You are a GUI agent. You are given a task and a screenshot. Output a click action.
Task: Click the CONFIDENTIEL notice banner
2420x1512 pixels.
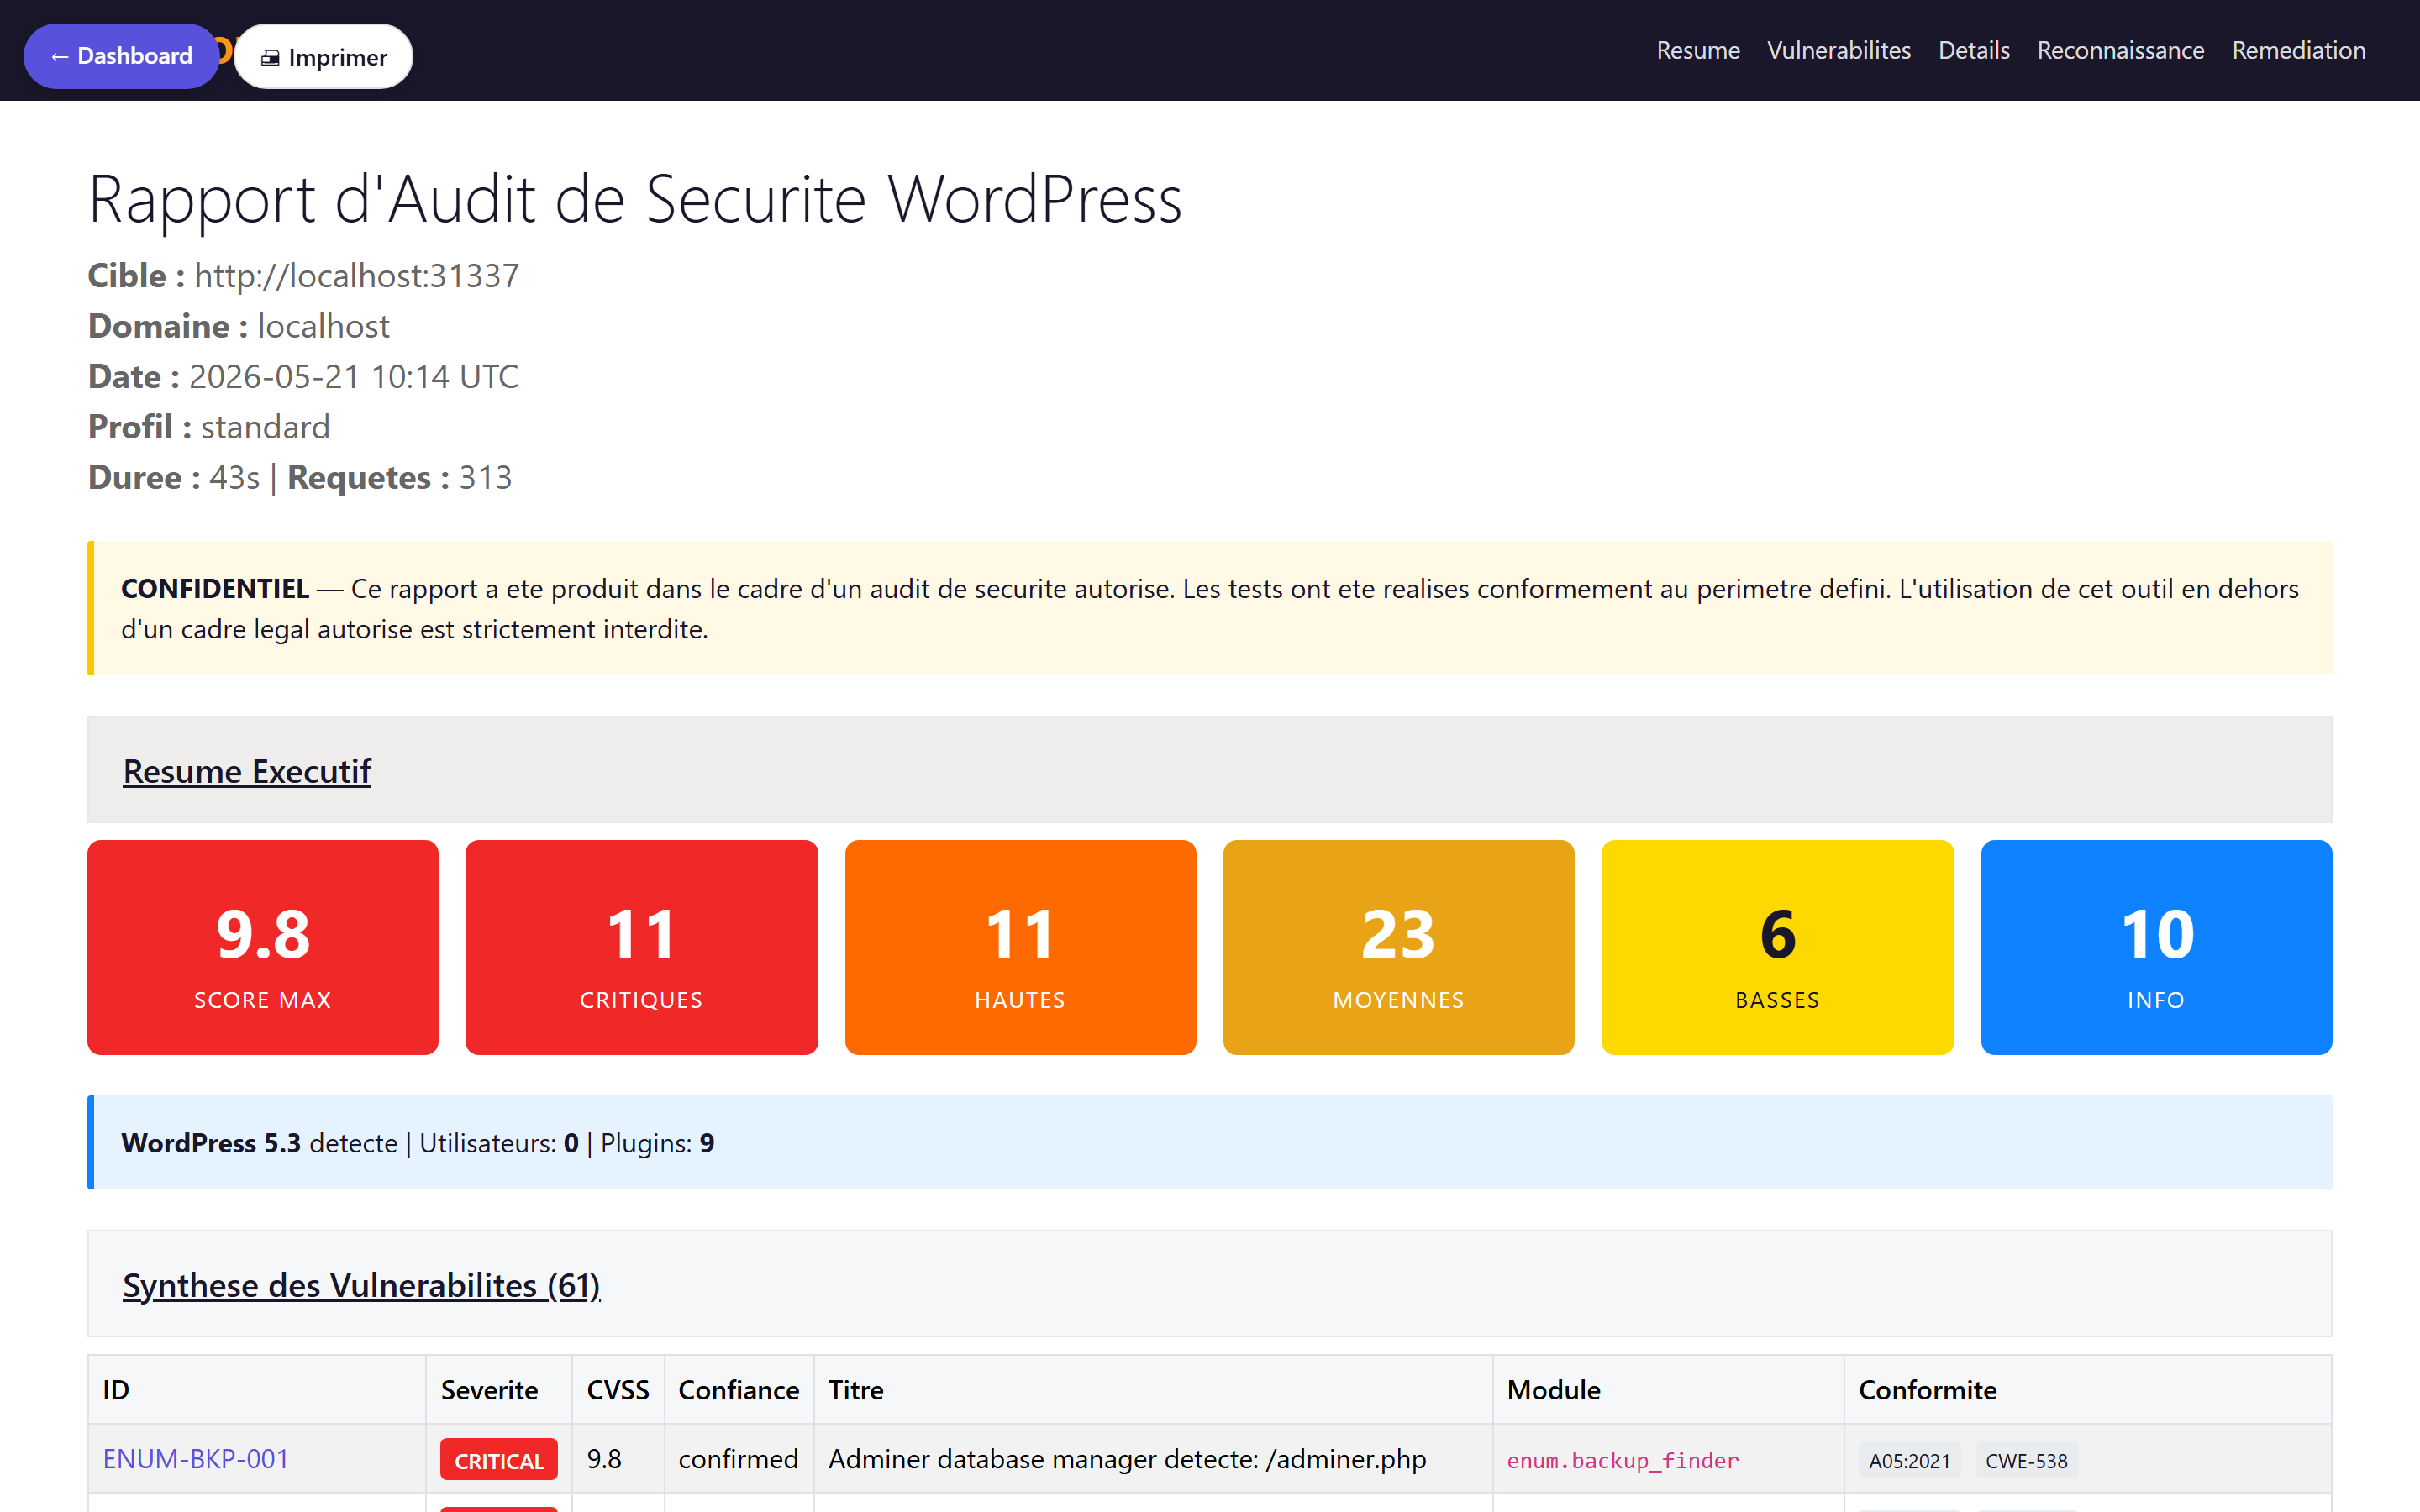[1209, 608]
